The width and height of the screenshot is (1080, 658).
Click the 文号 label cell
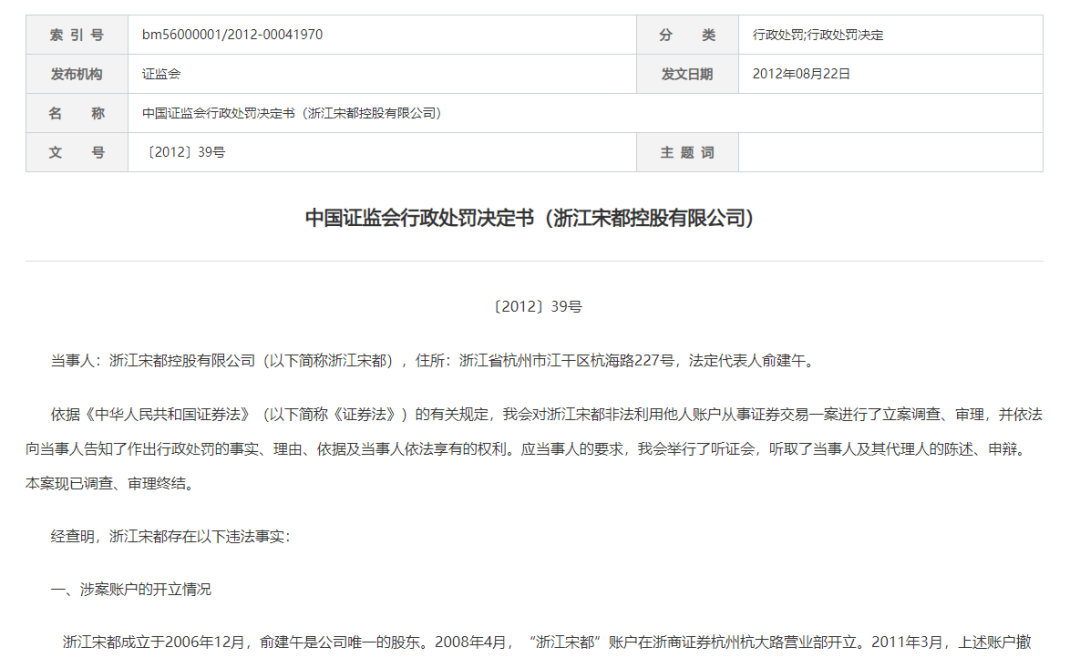coord(77,152)
